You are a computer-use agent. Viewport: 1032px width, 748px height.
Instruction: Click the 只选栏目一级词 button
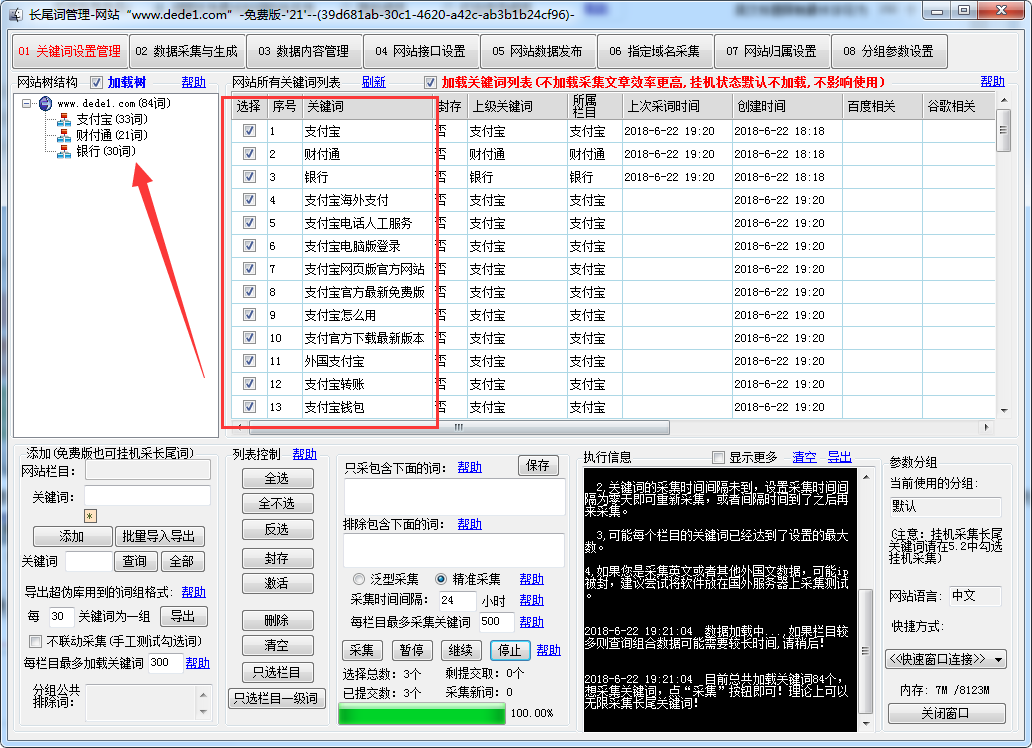click(x=277, y=699)
